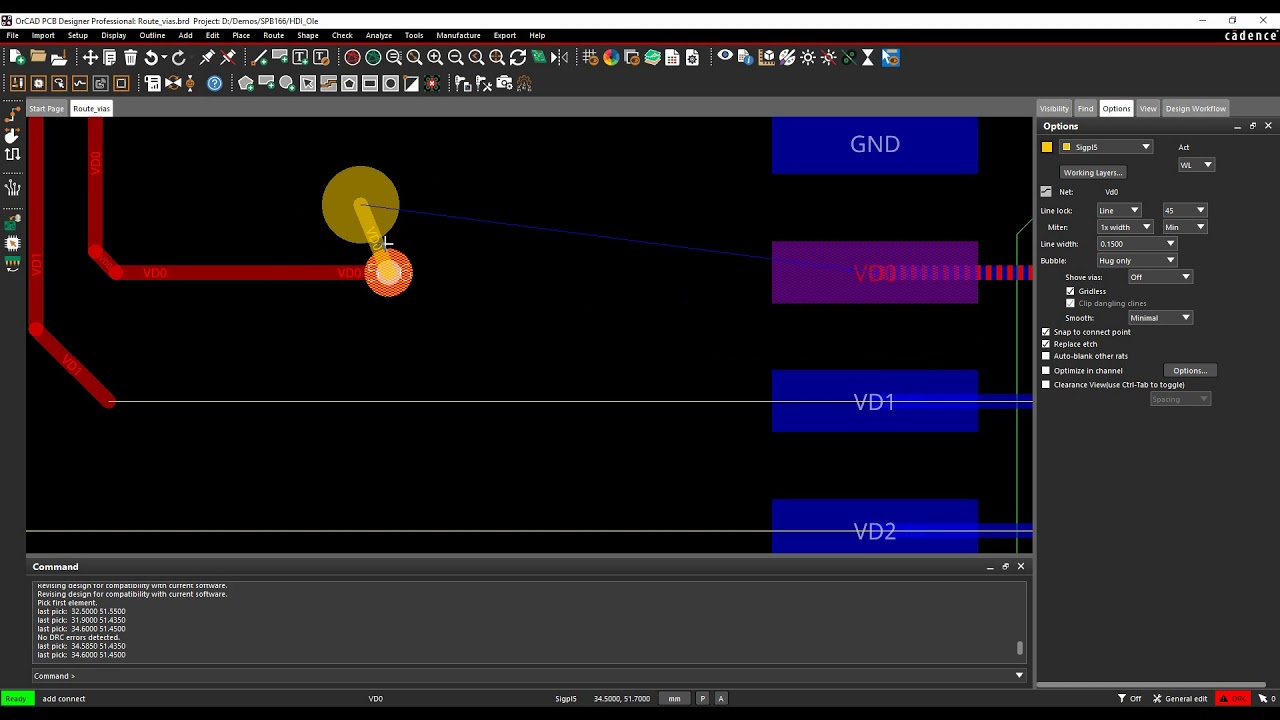Open the Line width 0.1500 dropdown
Screen dimensions: 1280x720
(1137, 244)
